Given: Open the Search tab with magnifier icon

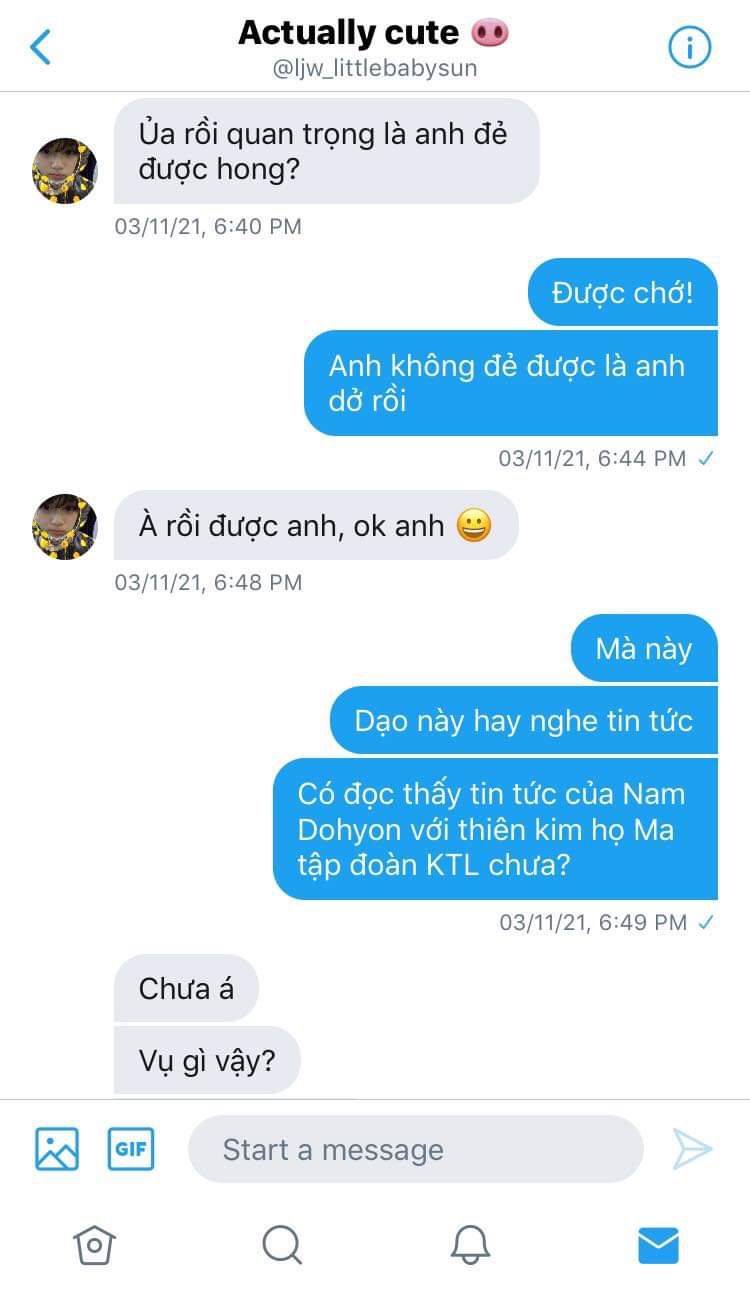Looking at the screenshot, I should (x=282, y=1245).
